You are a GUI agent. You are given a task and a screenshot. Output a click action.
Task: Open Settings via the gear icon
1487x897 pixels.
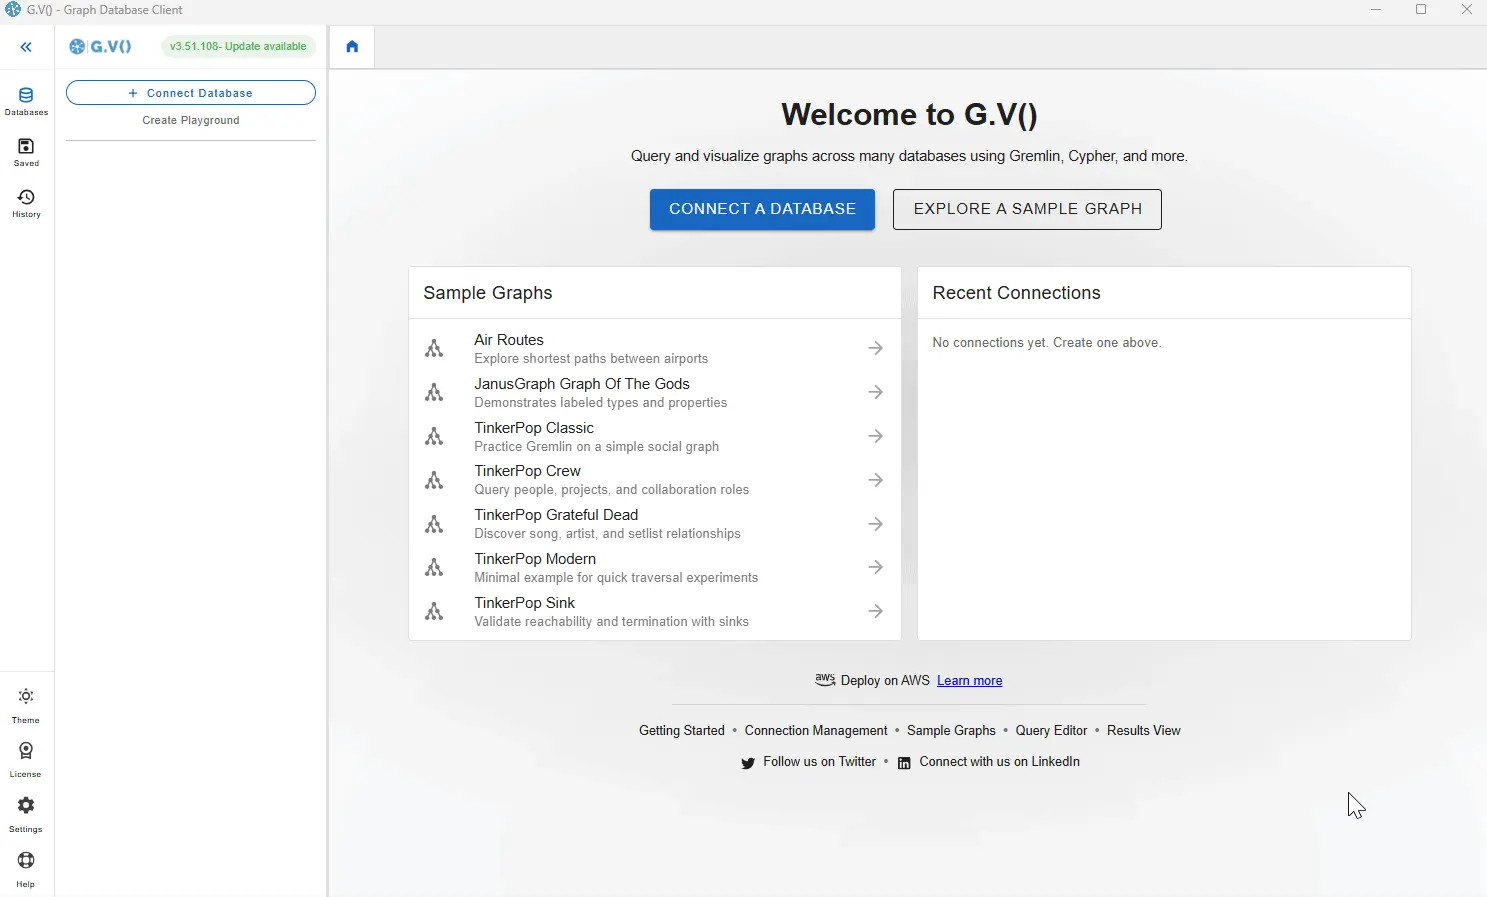click(26, 806)
